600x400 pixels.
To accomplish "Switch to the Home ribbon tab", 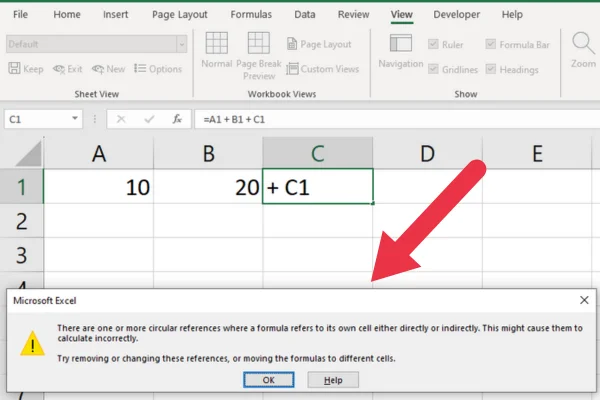I will pos(67,15).
